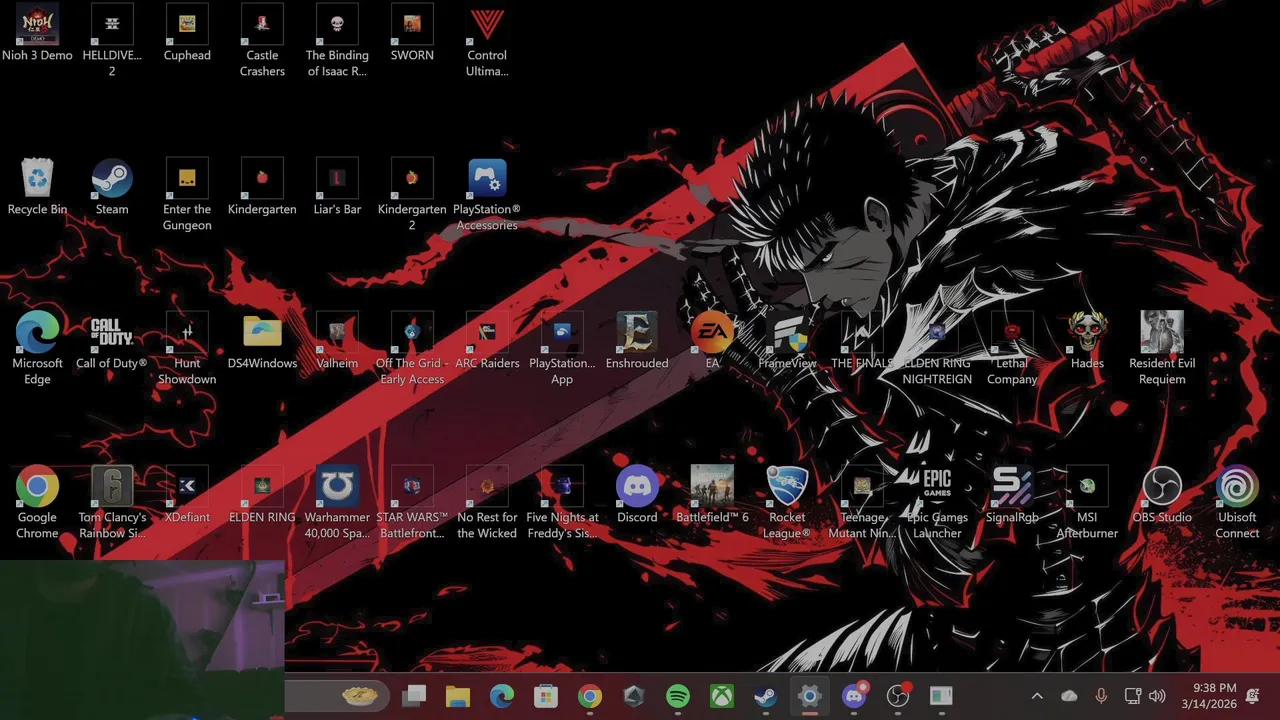Open Microsoft Store from the taskbar
The width and height of the screenshot is (1280, 720).
(x=546, y=696)
